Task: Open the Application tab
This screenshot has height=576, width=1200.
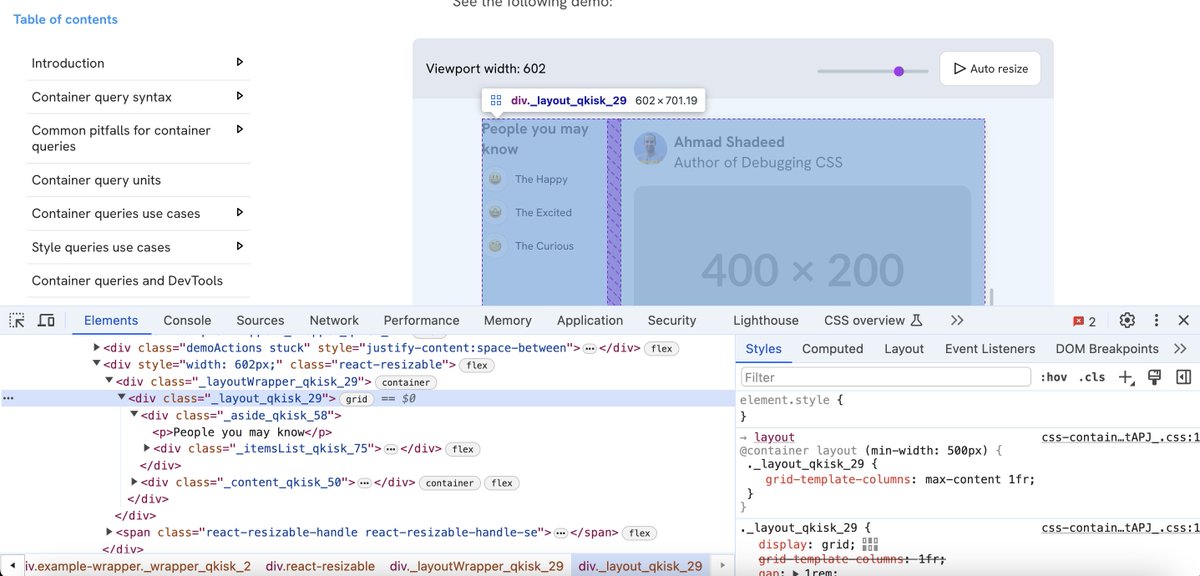Action: pyautogui.click(x=590, y=320)
